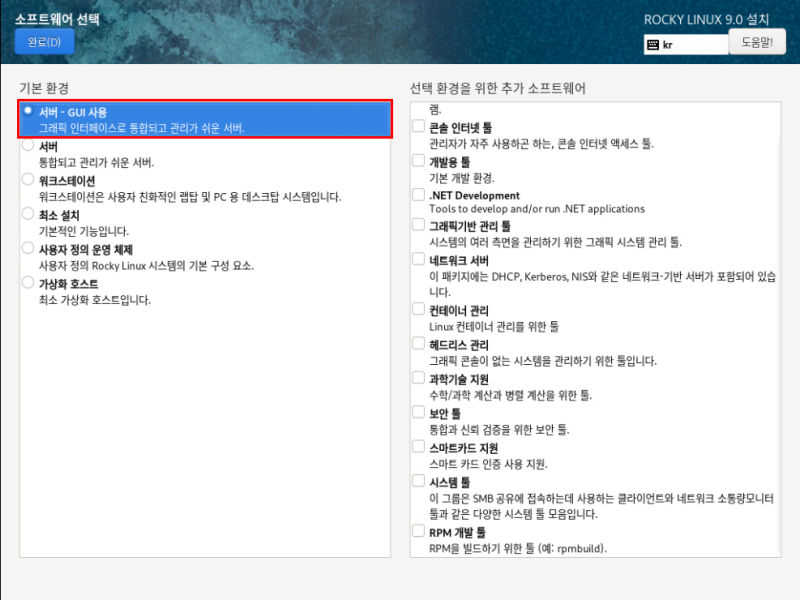Image resolution: width=800 pixels, height=600 pixels.
Task: Enable the 과학기술 지원 checkbox
Action: click(x=418, y=378)
